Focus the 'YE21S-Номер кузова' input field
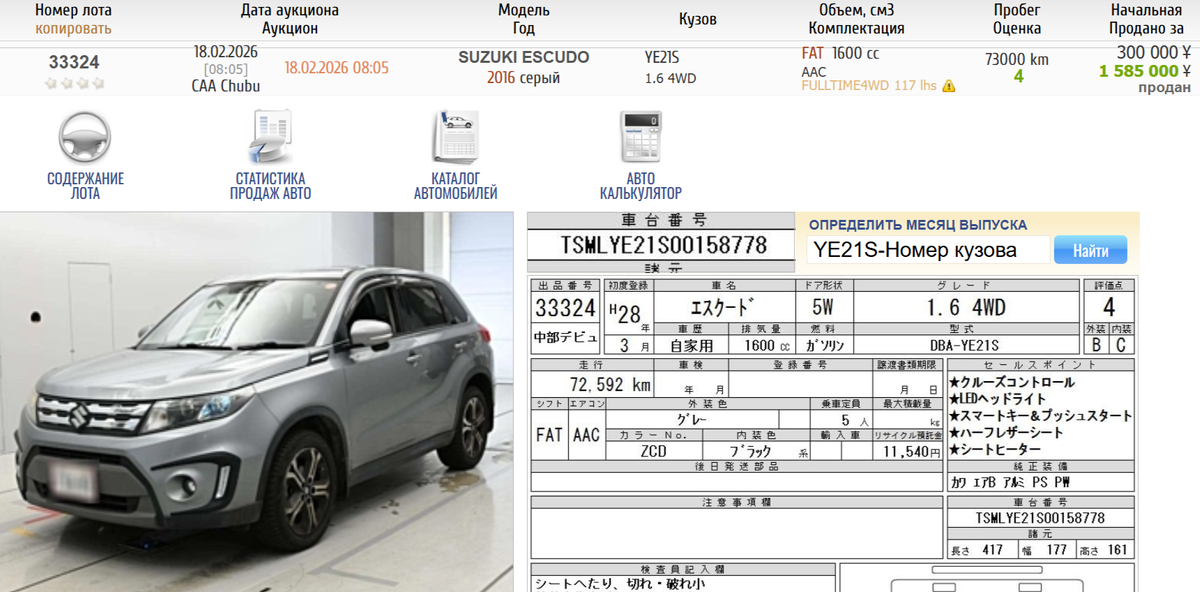 coord(928,250)
